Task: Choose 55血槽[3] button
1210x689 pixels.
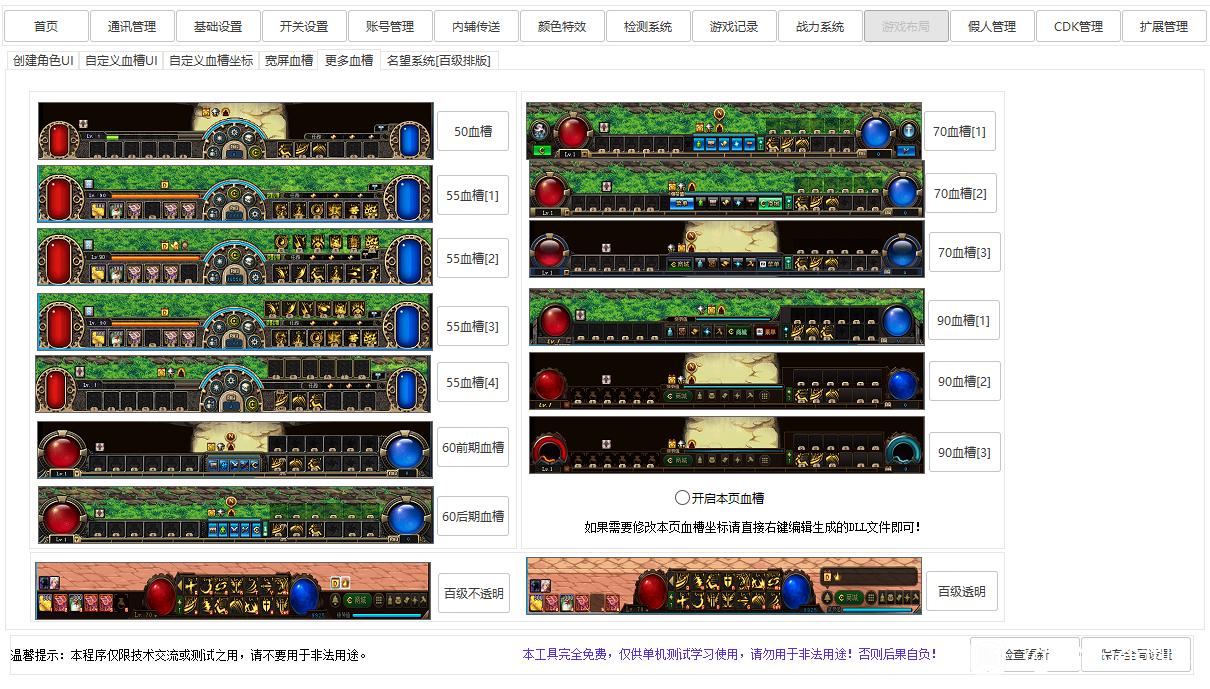Action: click(473, 326)
